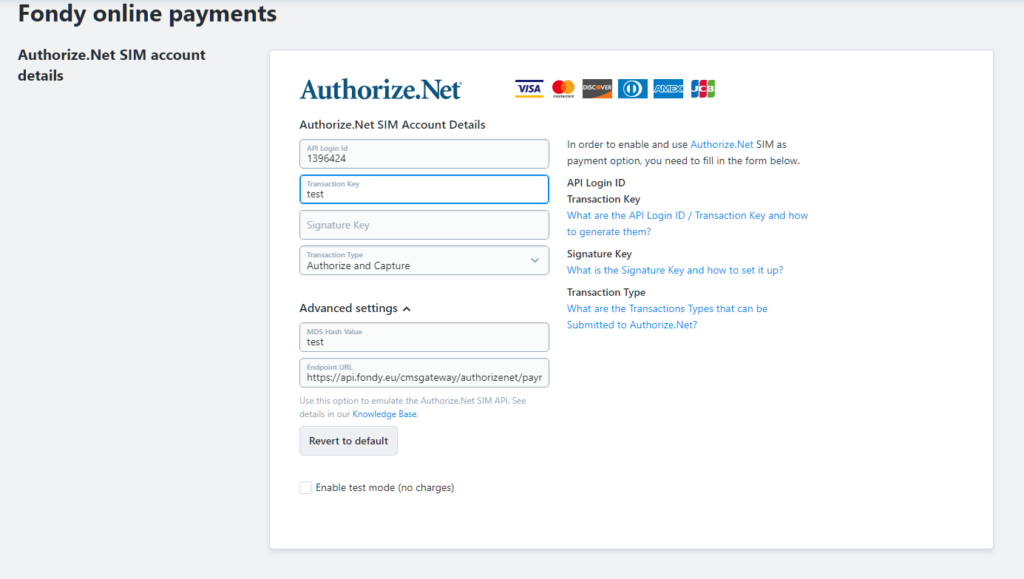The image size is (1024, 579).
Task: Select the MD5 Hash Value field
Action: click(x=424, y=337)
